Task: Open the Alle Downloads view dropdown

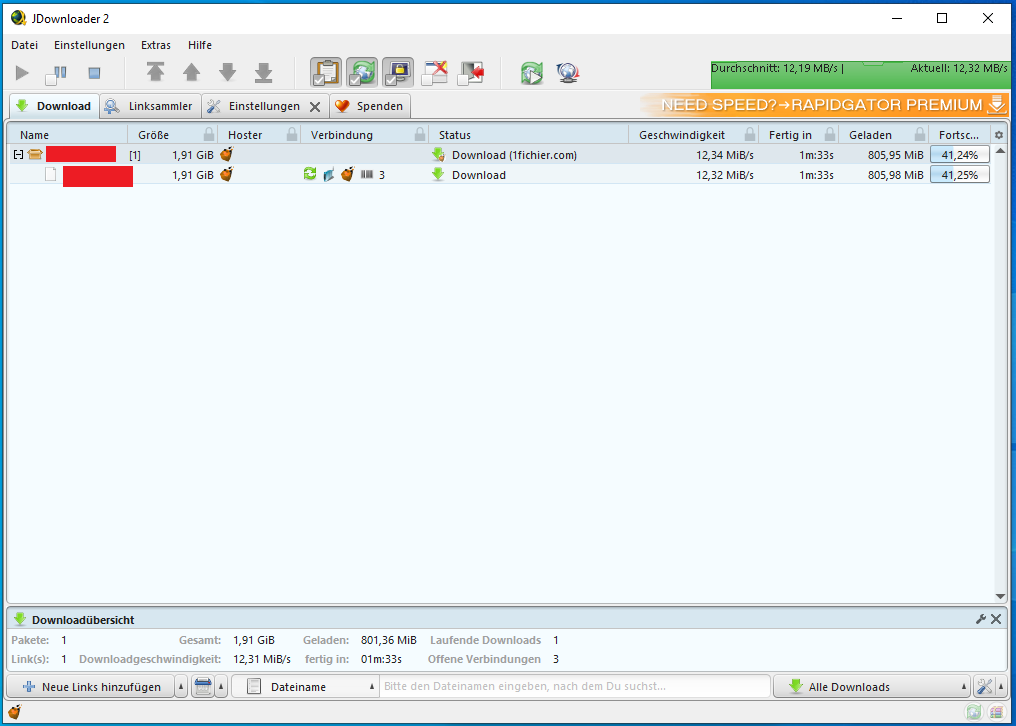Action: tap(872, 686)
